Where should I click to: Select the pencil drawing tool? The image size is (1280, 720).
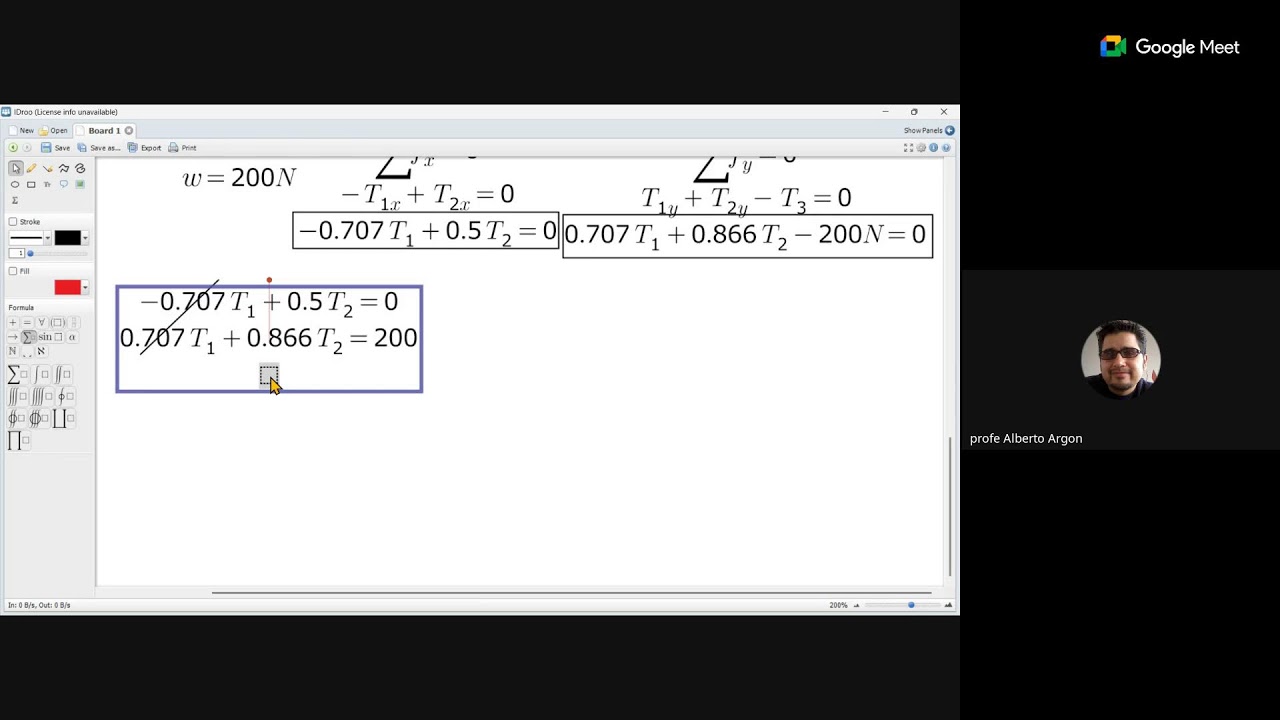(31, 168)
